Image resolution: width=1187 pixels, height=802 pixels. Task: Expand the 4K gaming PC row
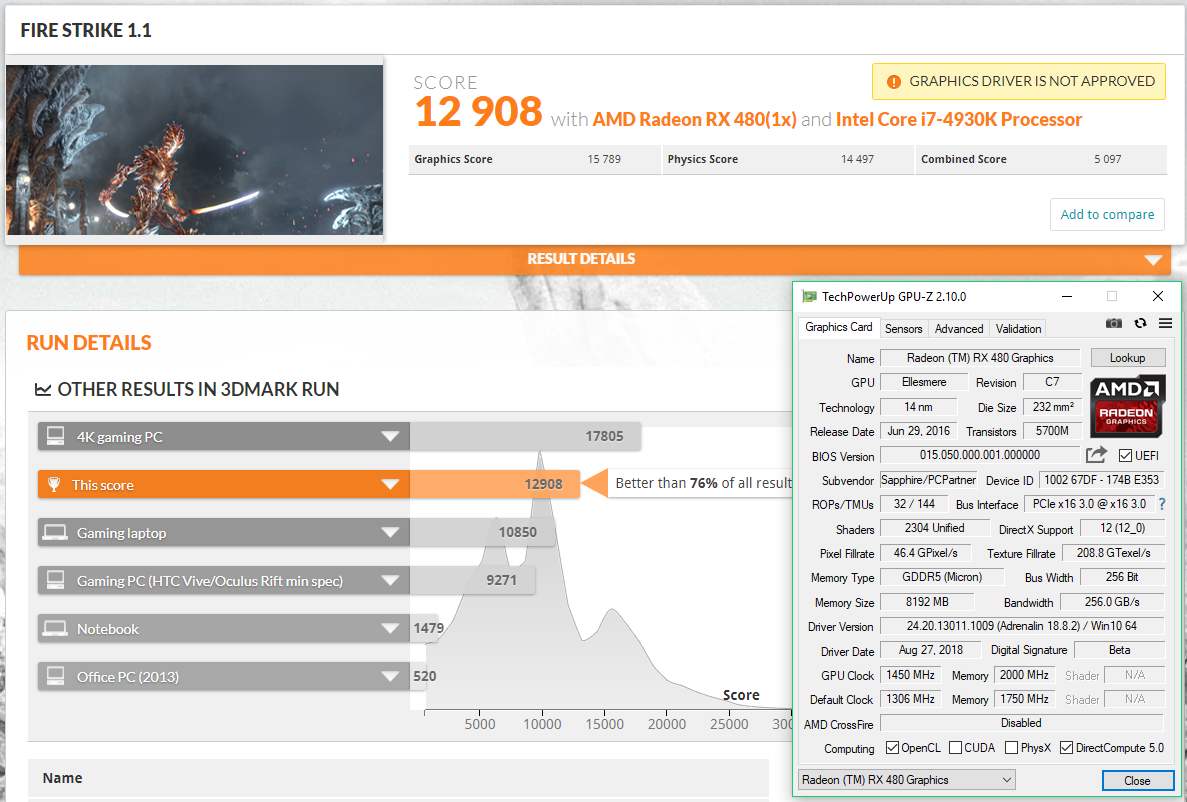coord(390,436)
